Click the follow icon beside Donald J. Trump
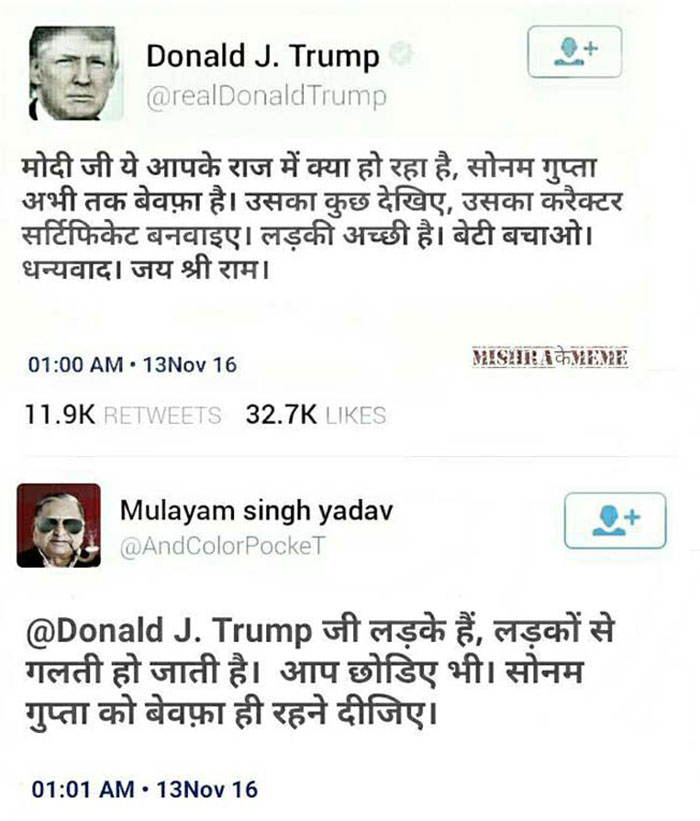The width and height of the screenshot is (700, 821). [x=574, y=52]
